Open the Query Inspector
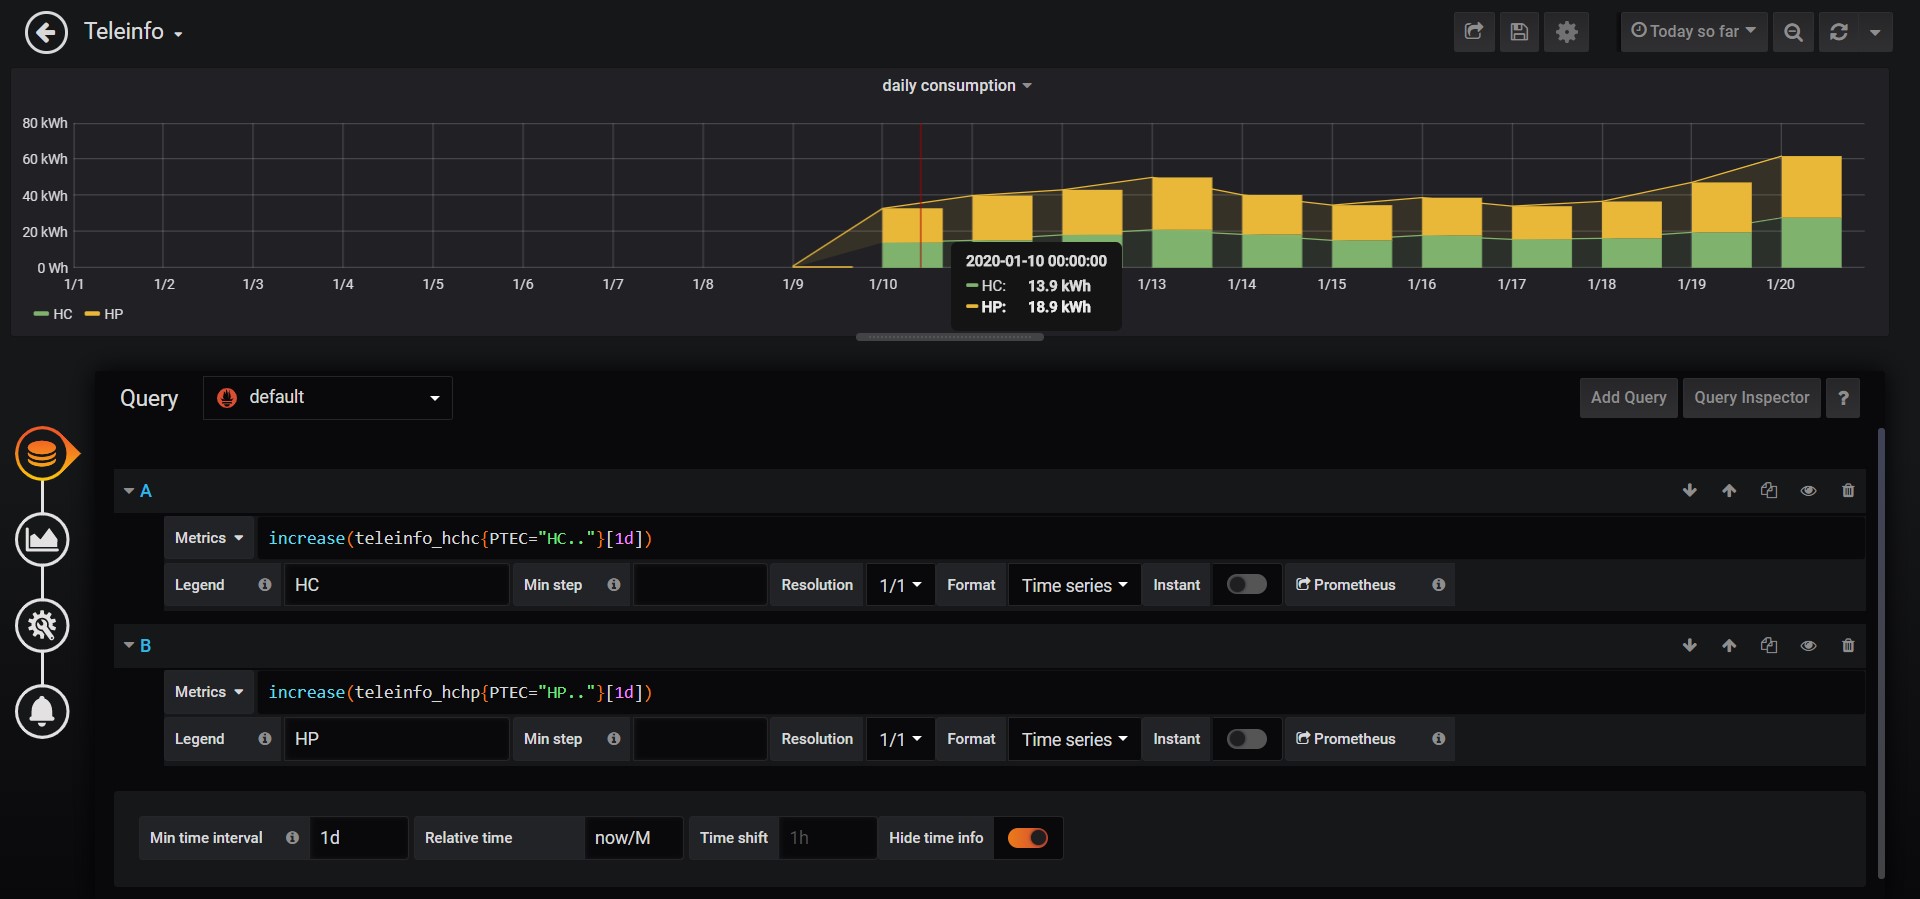The width and height of the screenshot is (1920, 899). (x=1751, y=398)
